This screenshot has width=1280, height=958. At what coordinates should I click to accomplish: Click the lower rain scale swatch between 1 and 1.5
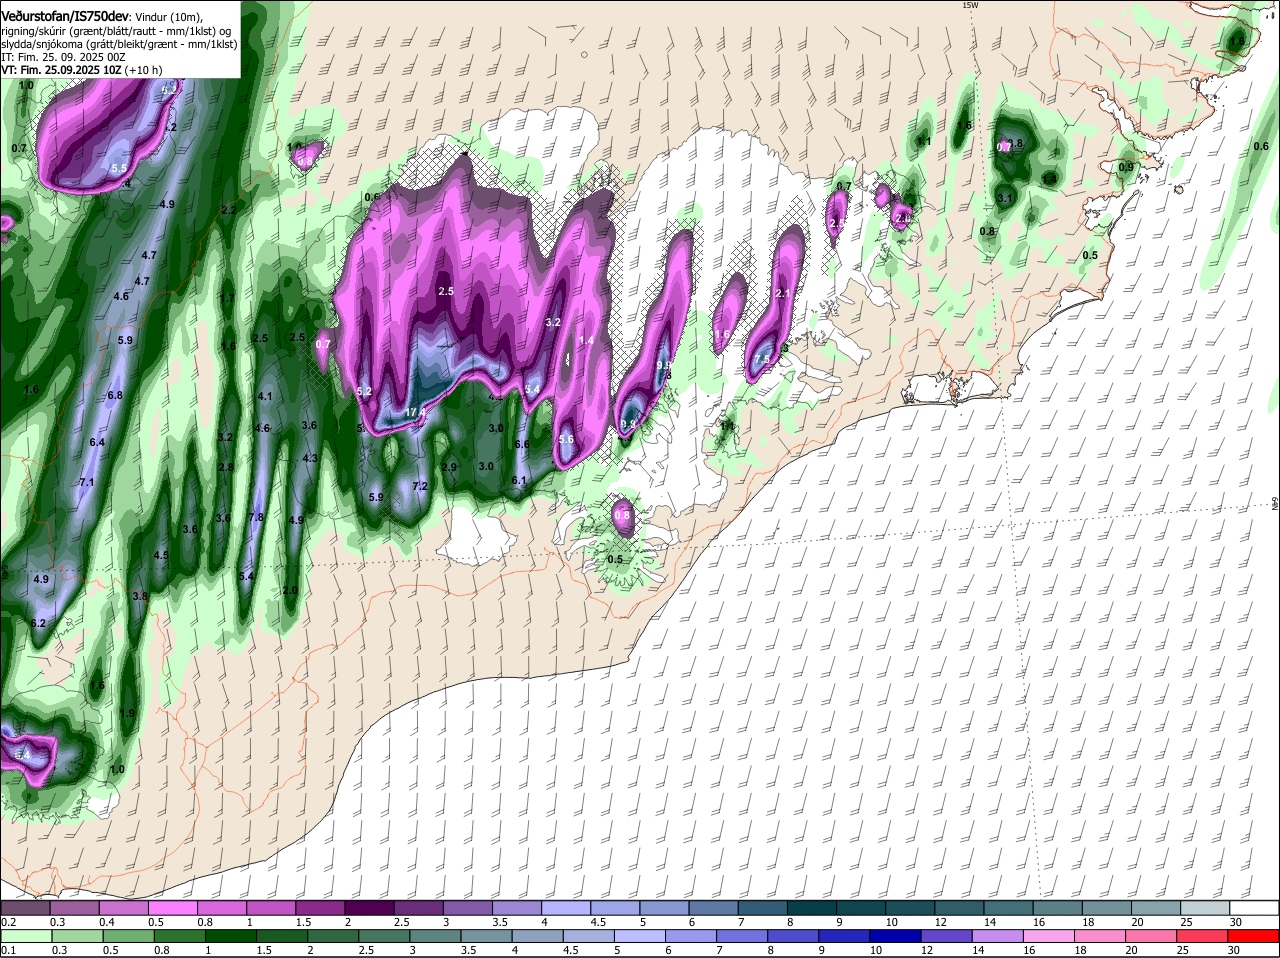tap(232, 937)
